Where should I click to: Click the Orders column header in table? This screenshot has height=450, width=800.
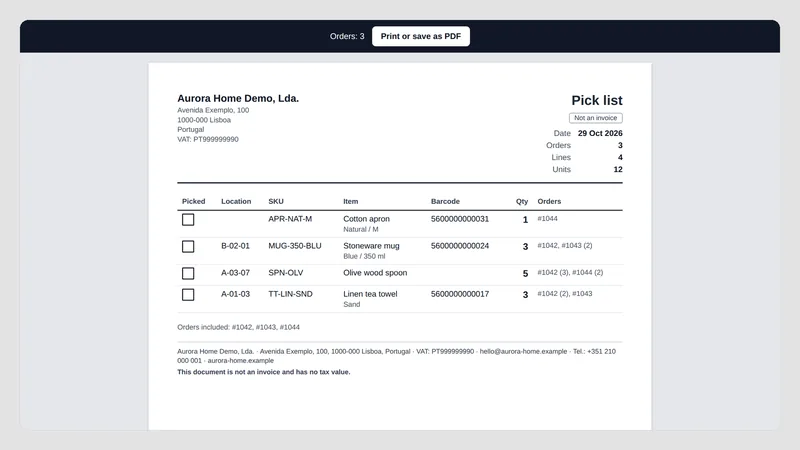pyautogui.click(x=549, y=202)
